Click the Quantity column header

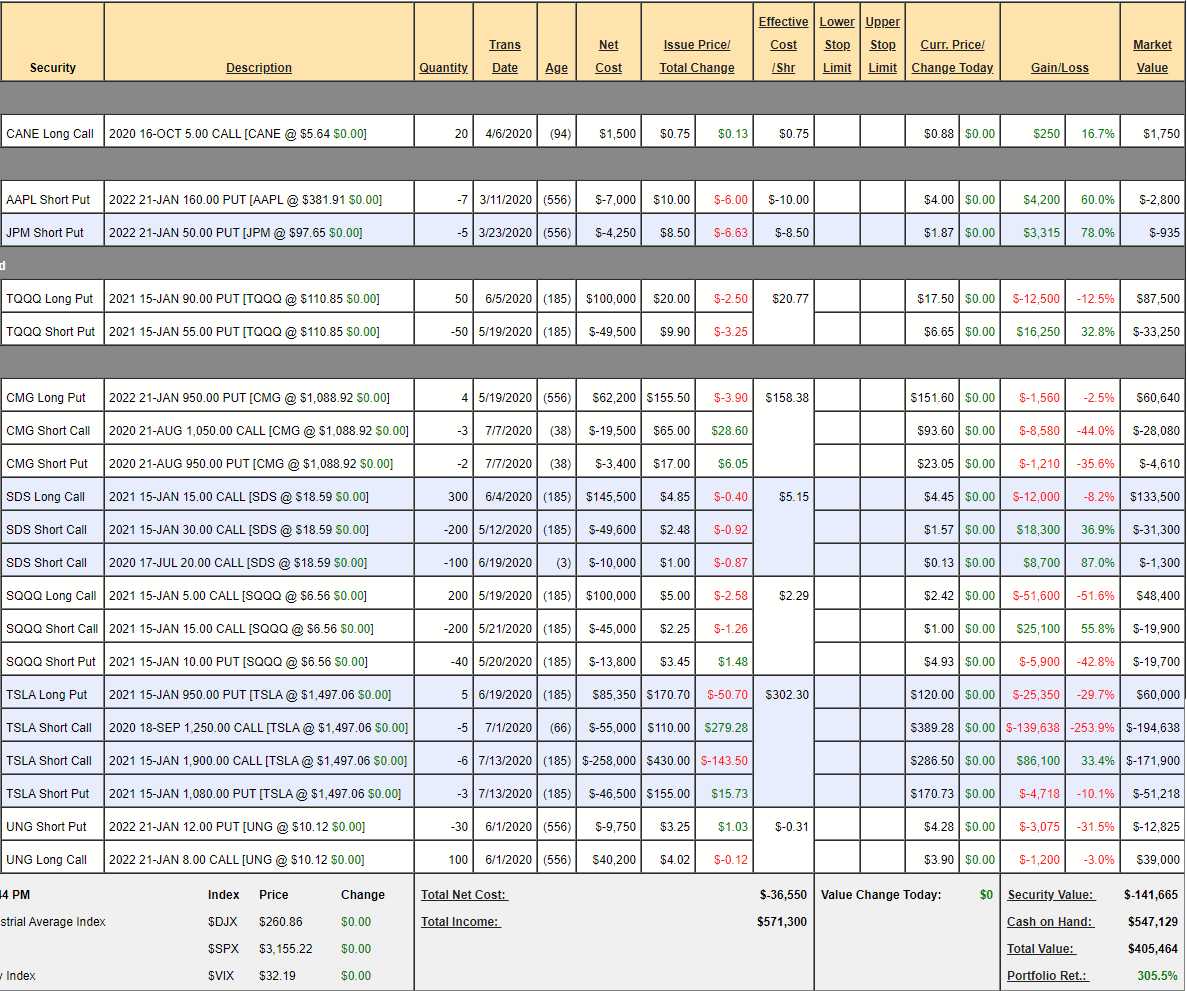(443, 68)
